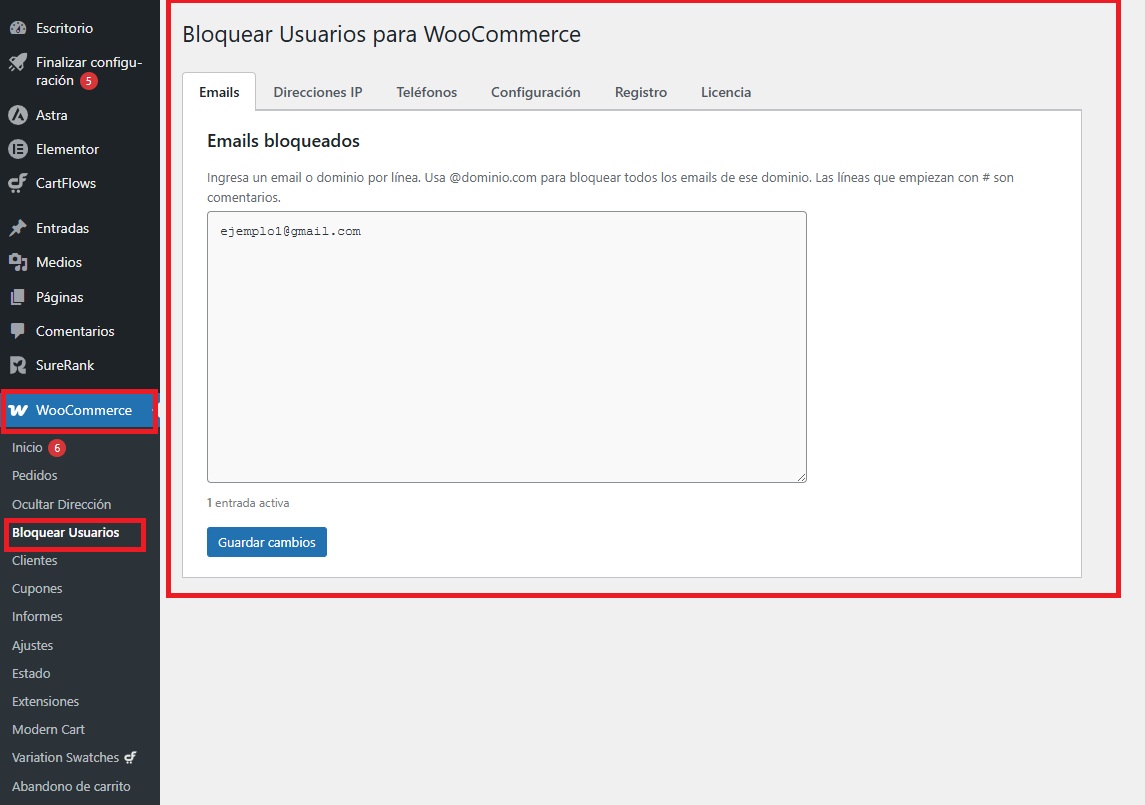The width and height of the screenshot is (1145, 805).
Task: Open Elementor via its sidebar icon
Action: (17, 149)
